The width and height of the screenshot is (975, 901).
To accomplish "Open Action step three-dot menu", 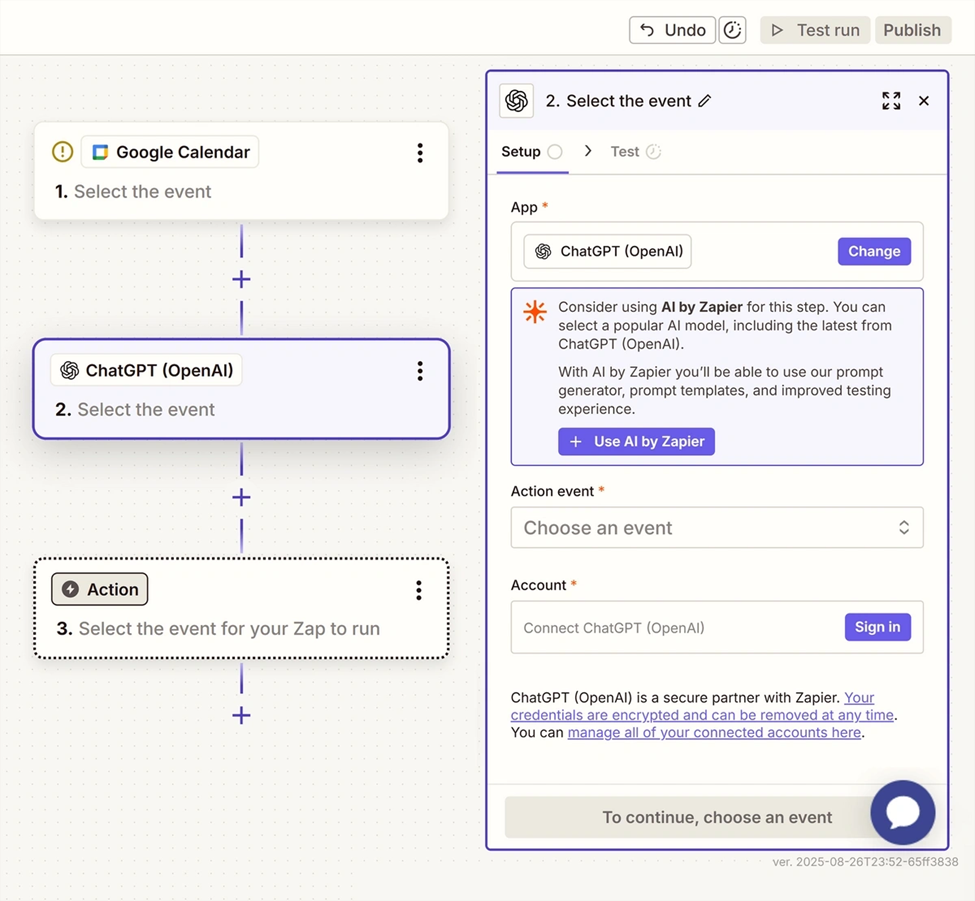I will tap(419, 590).
